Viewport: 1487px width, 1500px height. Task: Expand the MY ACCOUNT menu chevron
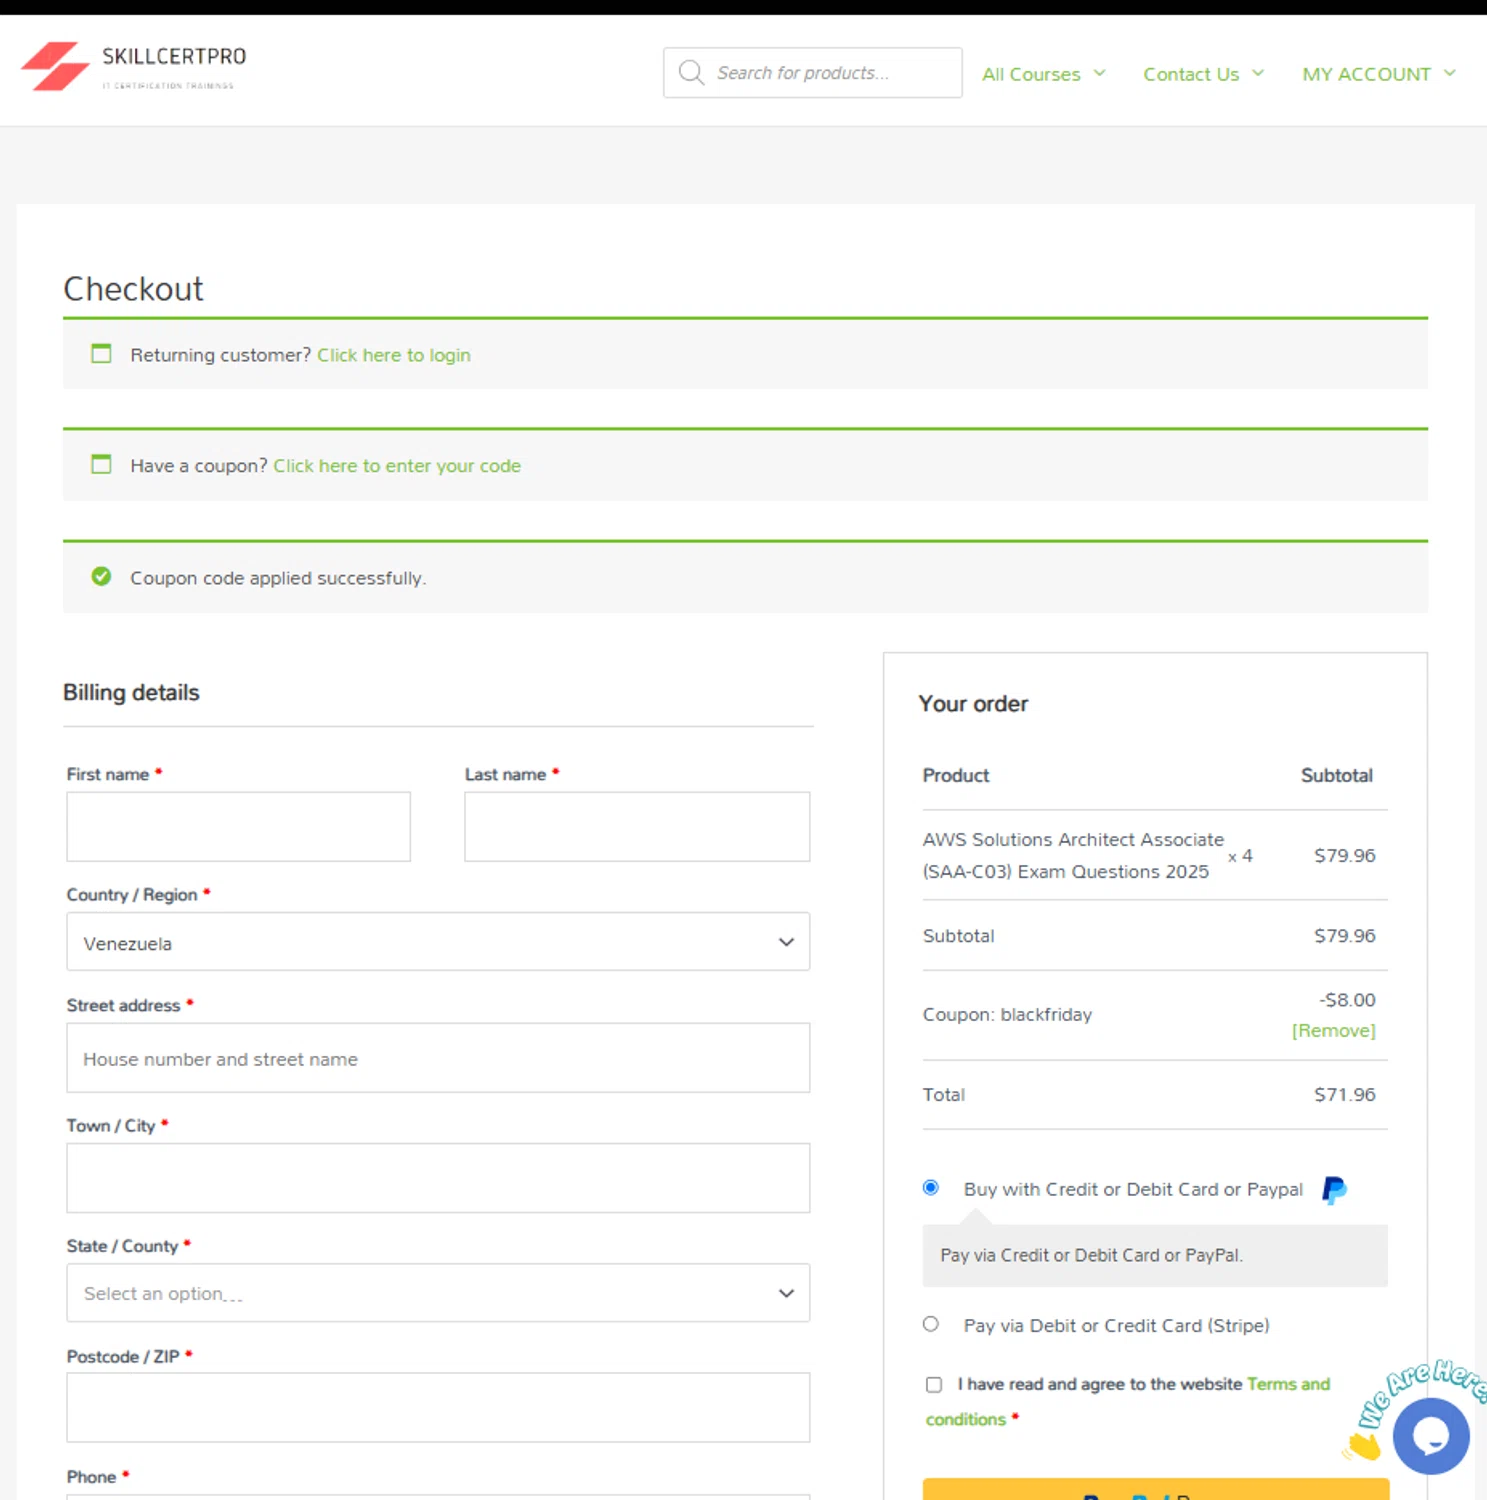click(x=1449, y=73)
